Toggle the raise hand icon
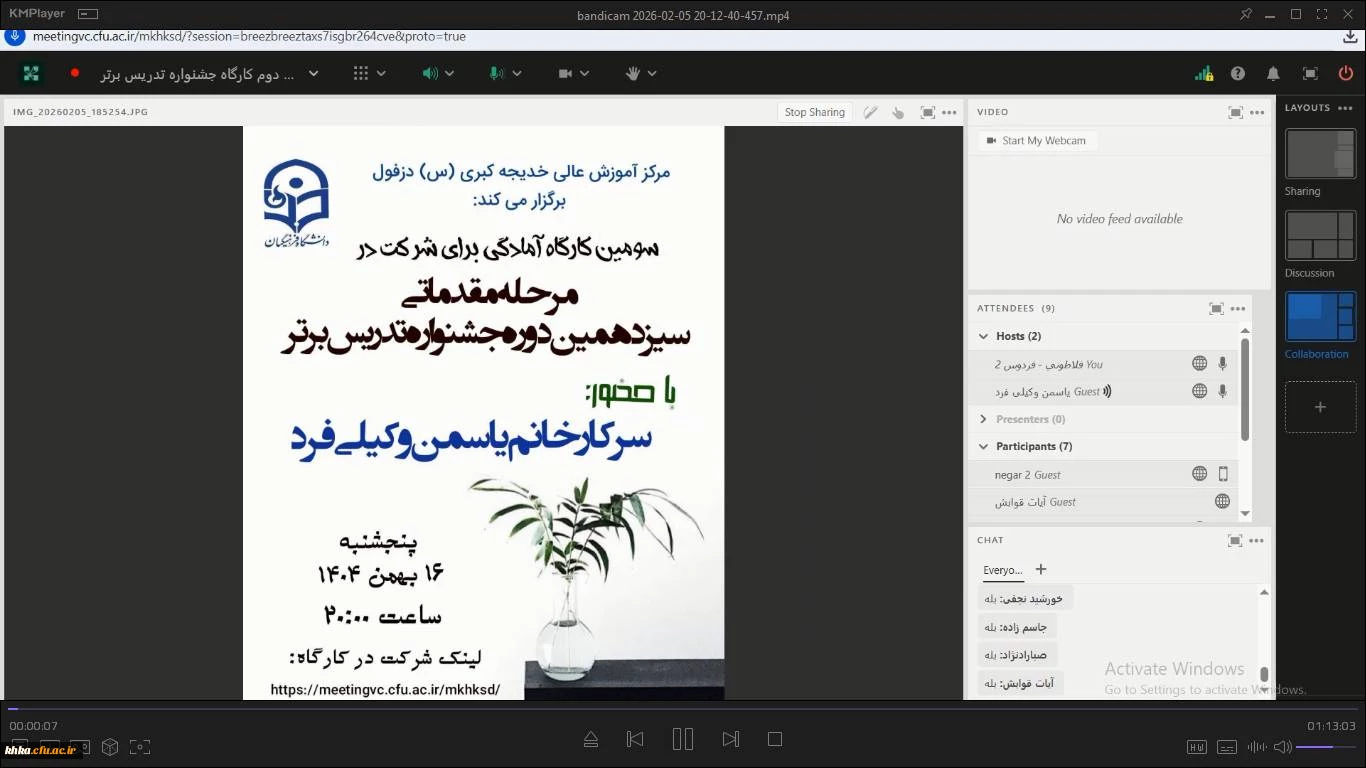 point(632,74)
